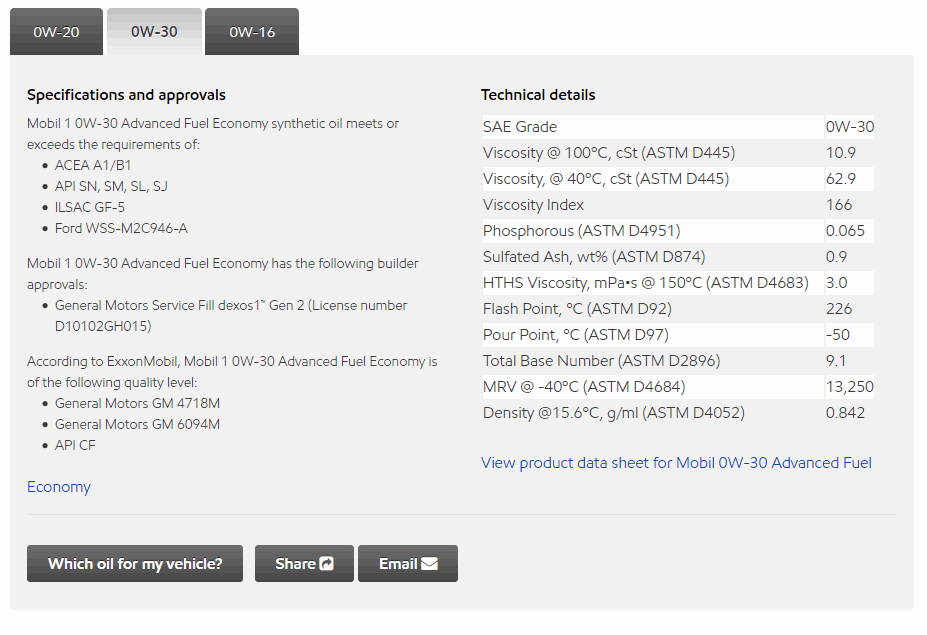Image resolution: width=927 pixels, height=635 pixels.
Task: Click the base number value 9.1
Action: click(x=836, y=361)
